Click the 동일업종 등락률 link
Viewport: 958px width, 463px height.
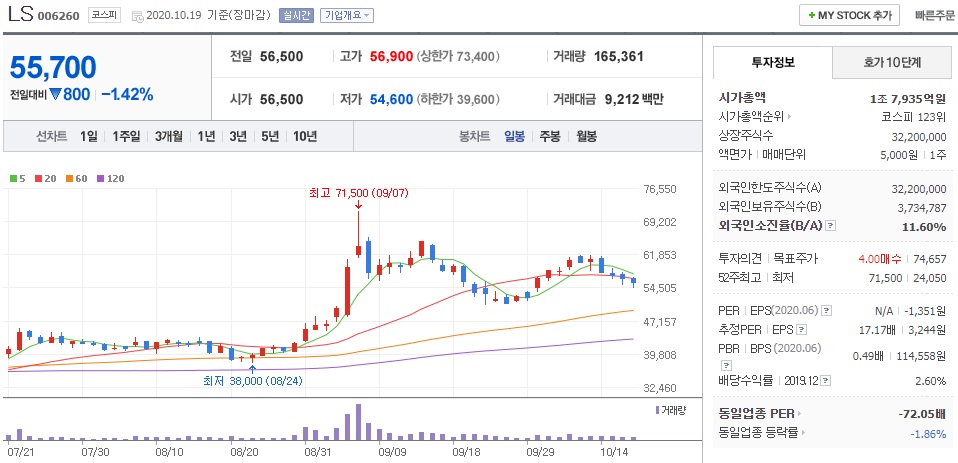[759, 432]
